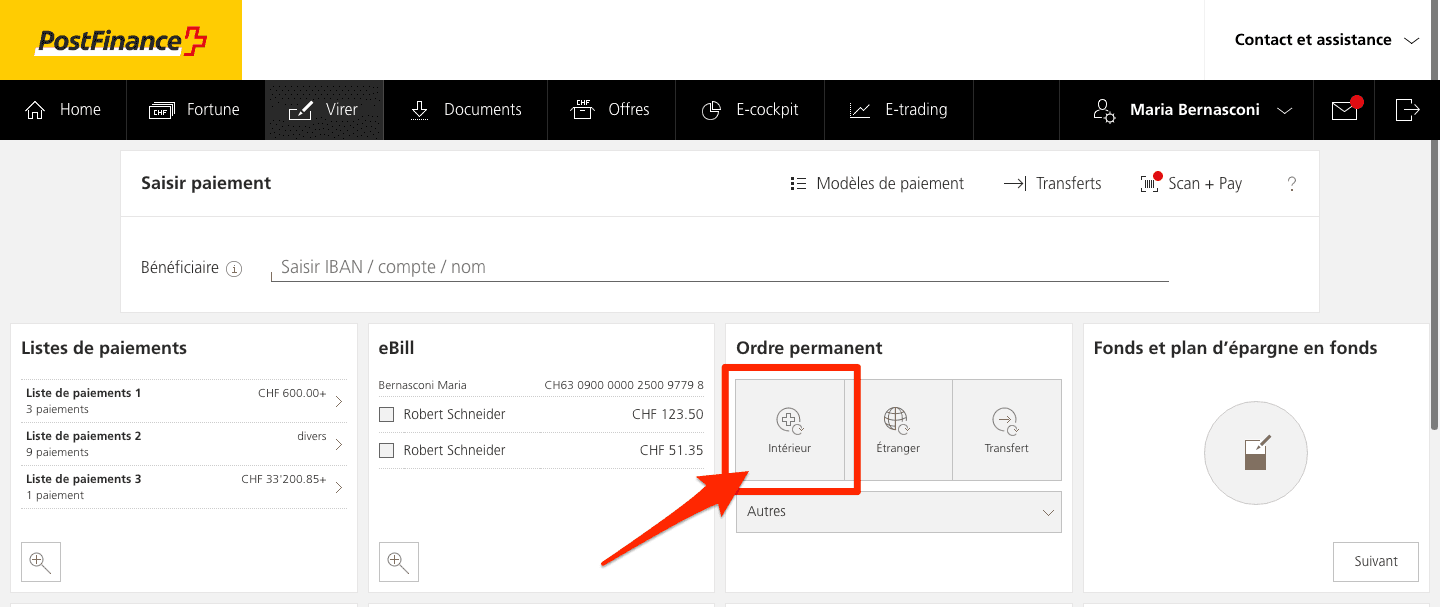The image size is (1440, 607).
Task: Open the Documents section
Action: (x=466, y=110)
